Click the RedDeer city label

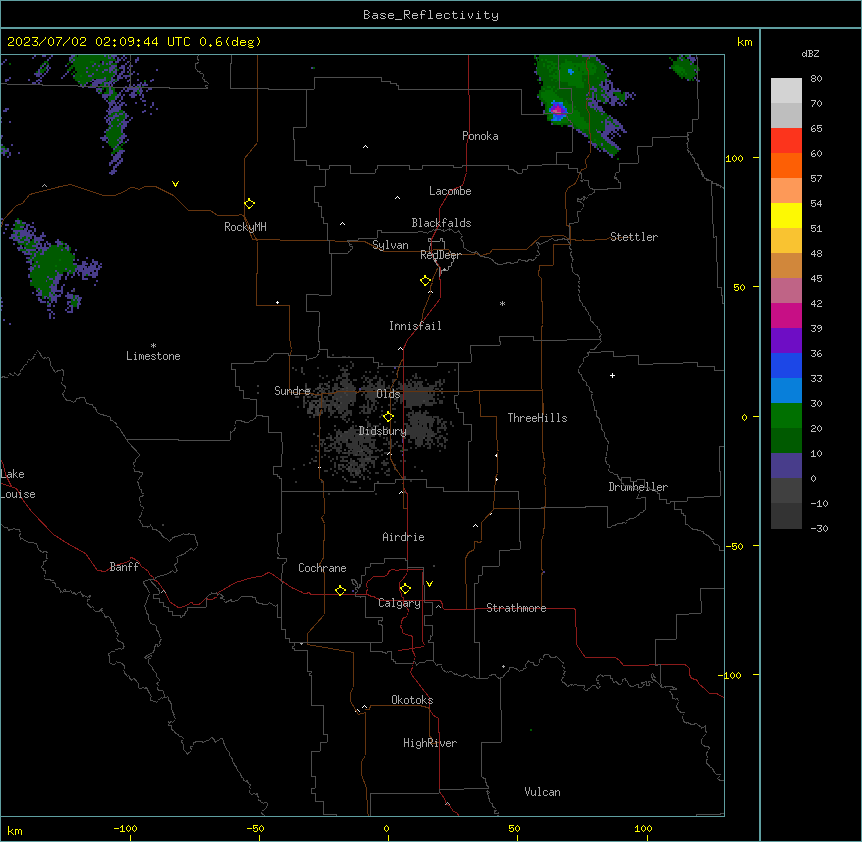pos(440,255)
